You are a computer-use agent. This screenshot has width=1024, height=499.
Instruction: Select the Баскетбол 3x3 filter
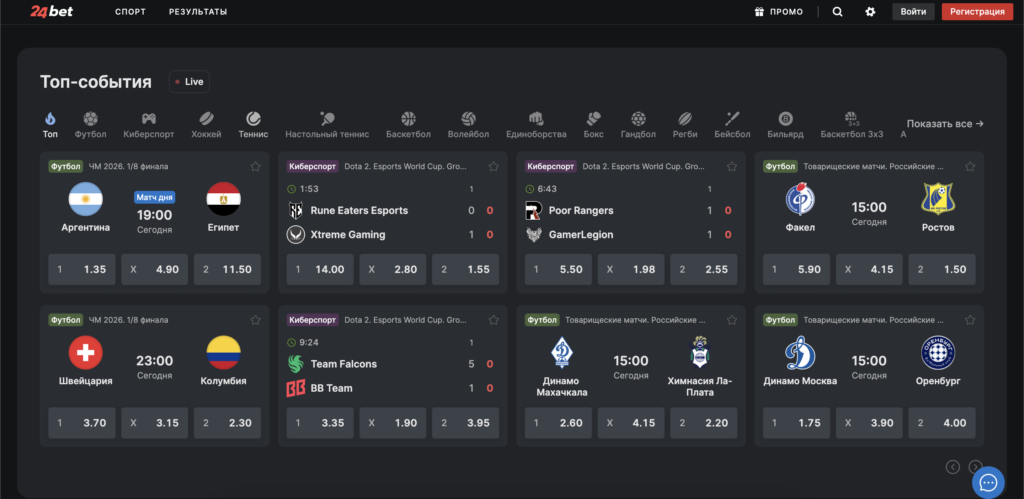click(852, 125)
